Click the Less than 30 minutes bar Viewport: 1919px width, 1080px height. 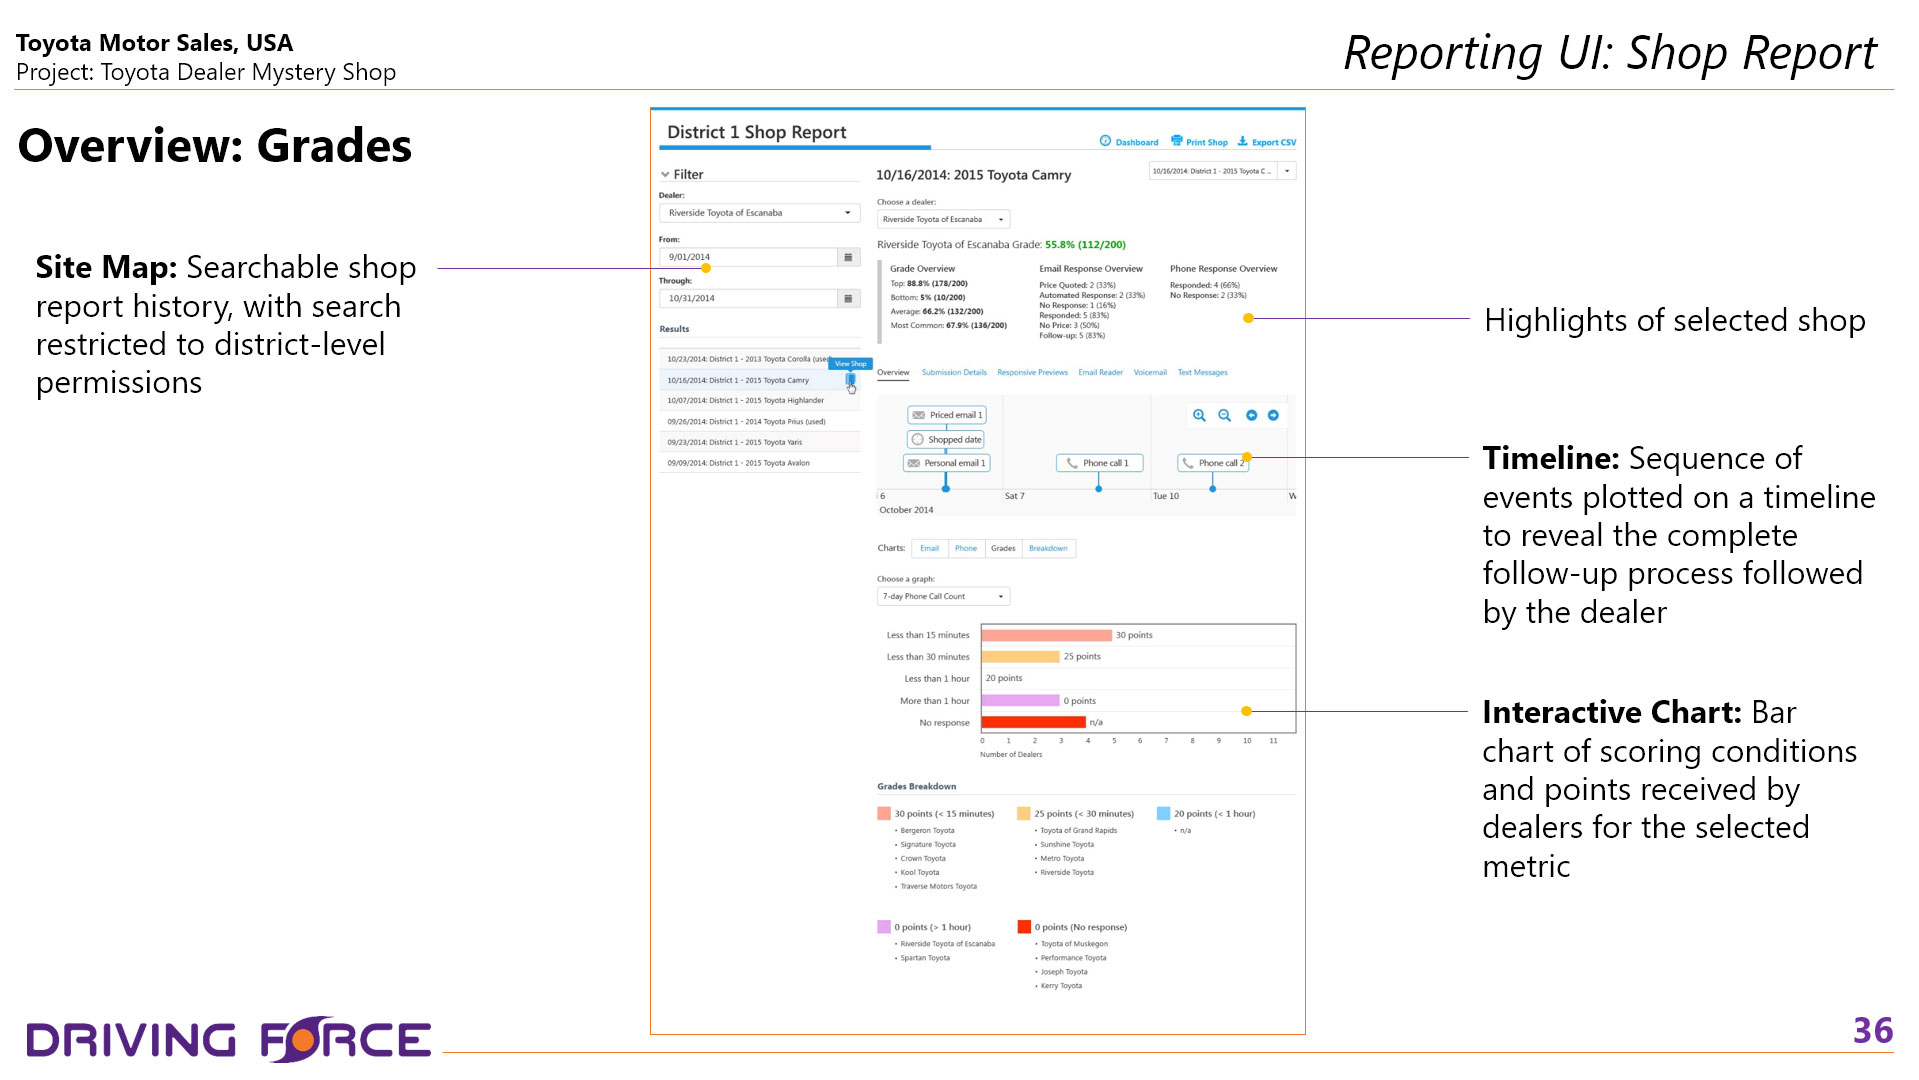(1020, 657)
